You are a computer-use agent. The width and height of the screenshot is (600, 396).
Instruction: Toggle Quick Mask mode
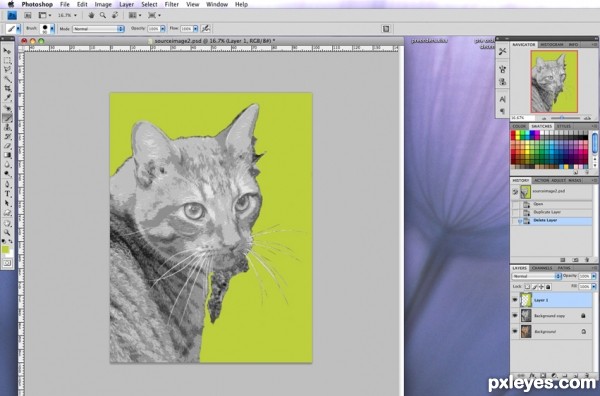[7, 263]
